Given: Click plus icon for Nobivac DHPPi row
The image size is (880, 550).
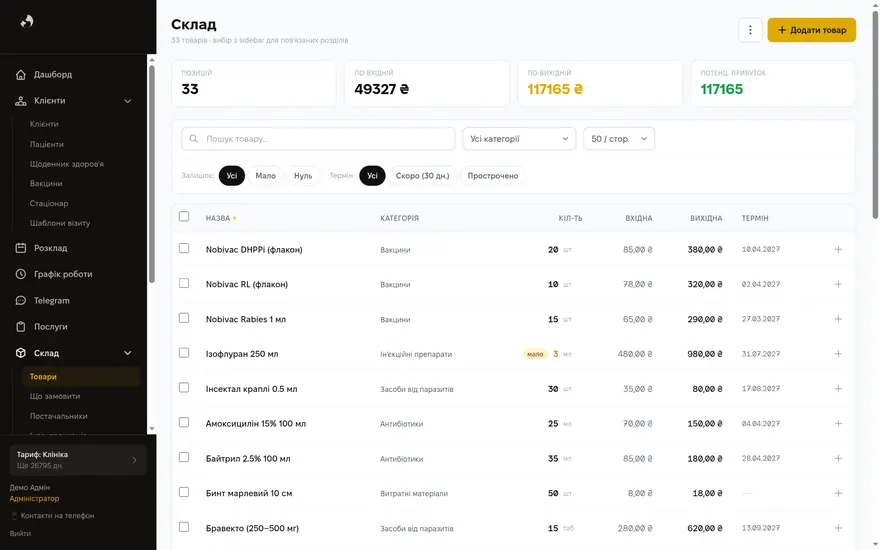Looking at the screenshot, I should pyautogui.click(x=838, y=249).
